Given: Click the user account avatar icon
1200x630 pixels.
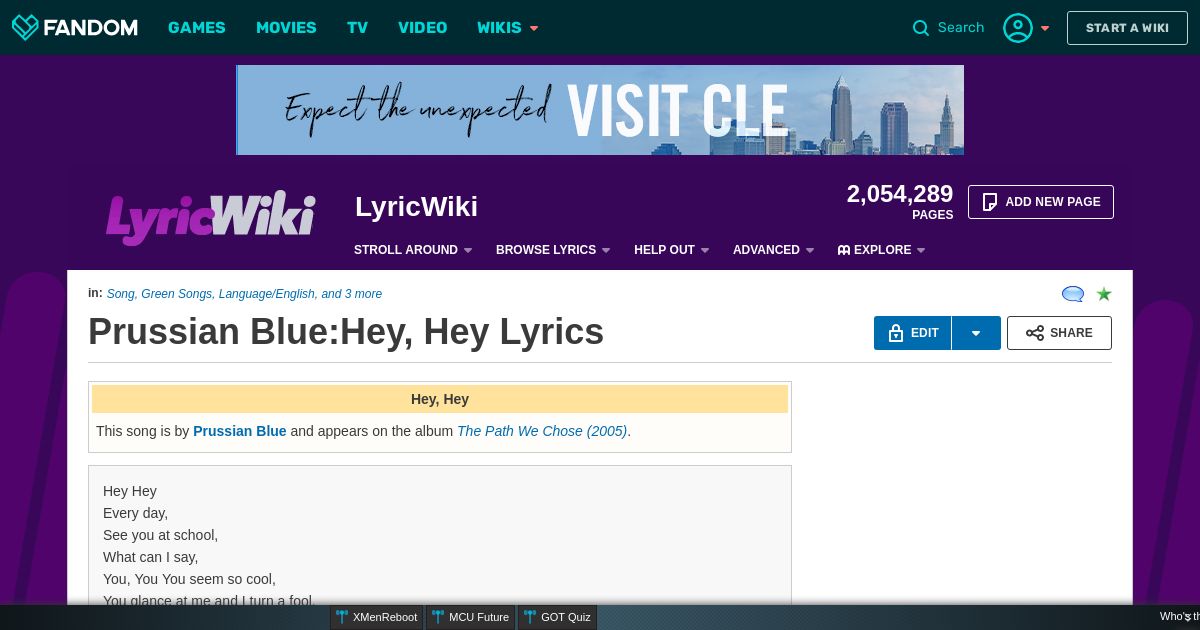Looking at the screenshot, I should [1018, 28].
